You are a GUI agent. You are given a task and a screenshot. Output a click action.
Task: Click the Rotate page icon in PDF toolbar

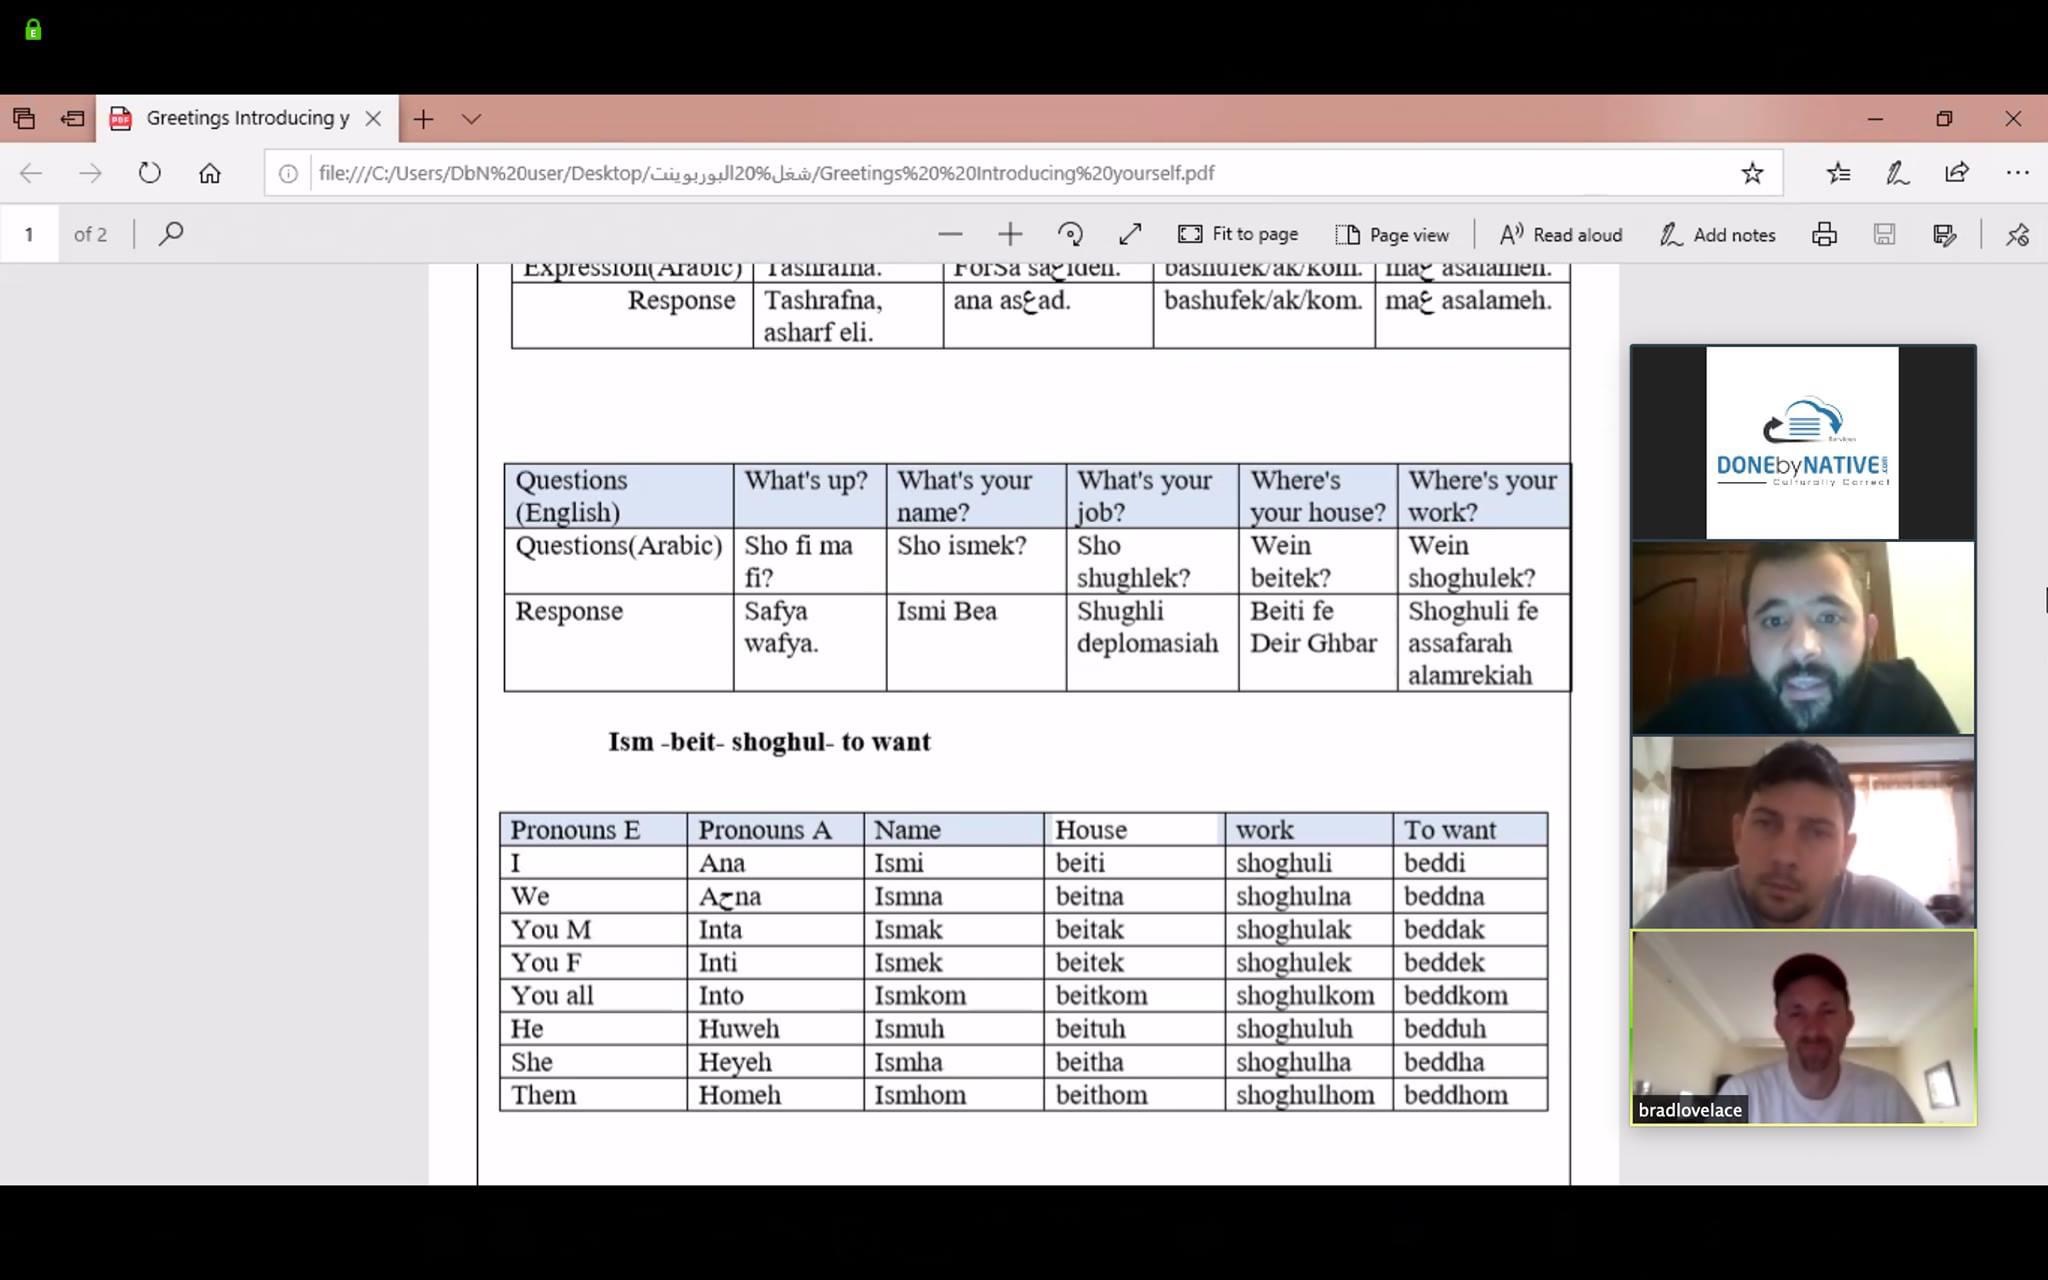pos(1070,234)
